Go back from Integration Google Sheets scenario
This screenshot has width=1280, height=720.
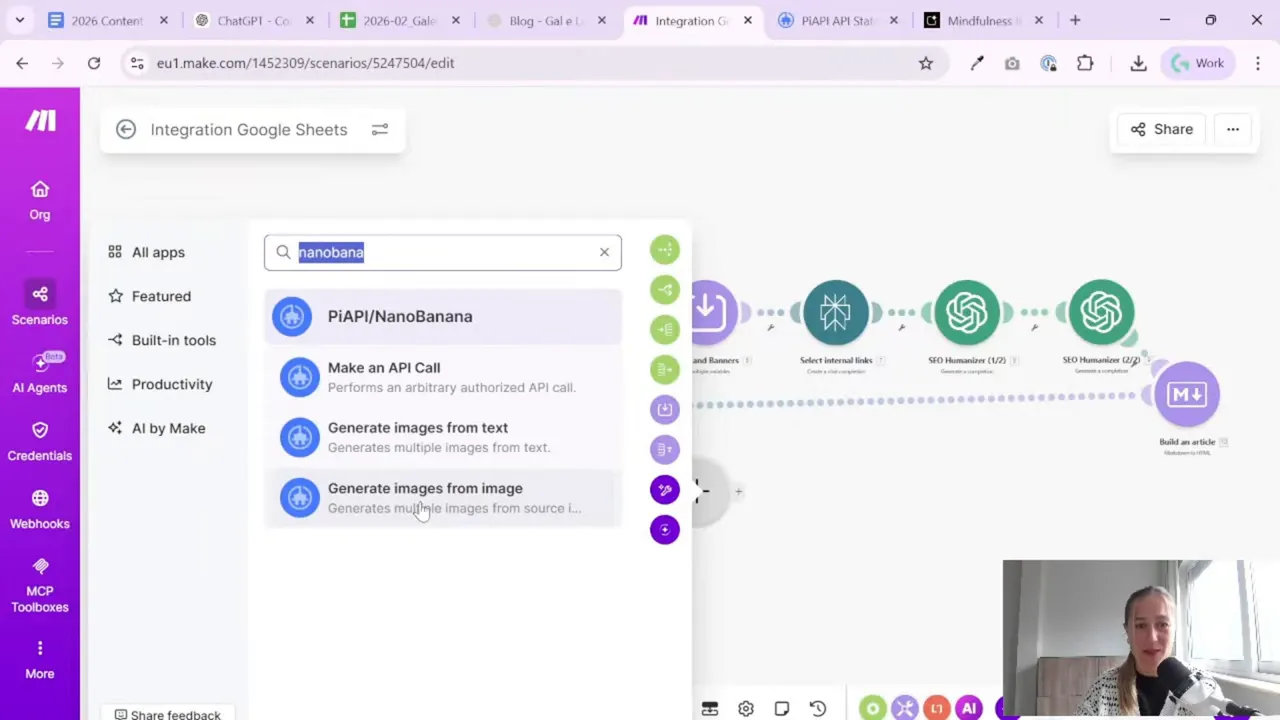pyautogui.click(x=126, y=129)
